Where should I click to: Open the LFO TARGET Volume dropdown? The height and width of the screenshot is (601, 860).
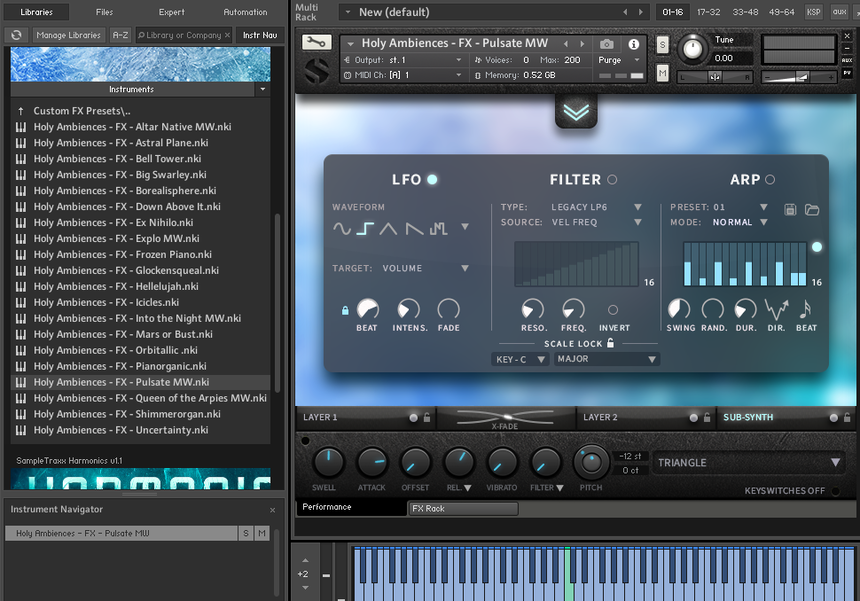[465, 268]
